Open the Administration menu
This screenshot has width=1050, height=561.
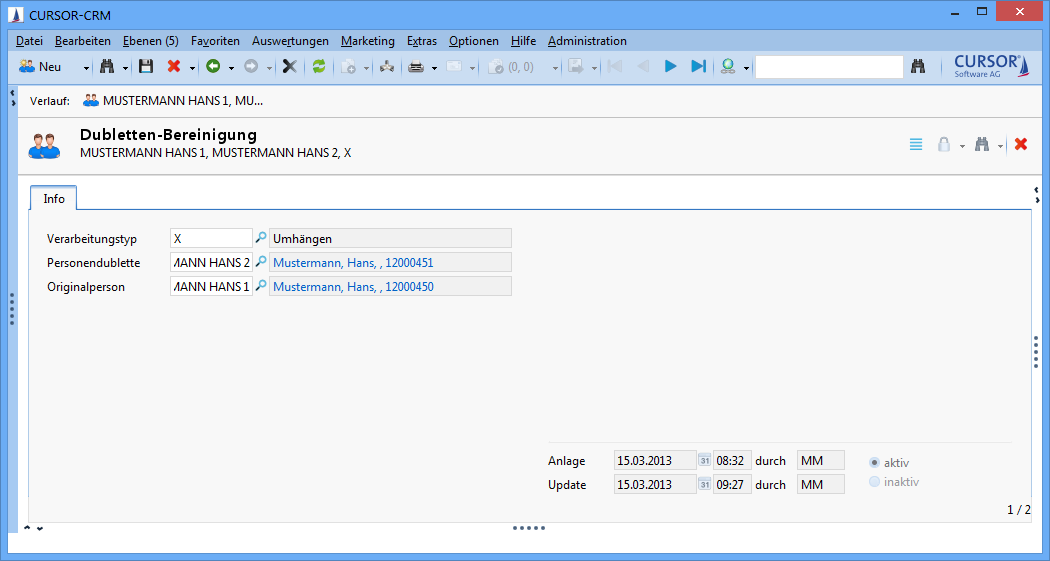[x=587, y=41]
